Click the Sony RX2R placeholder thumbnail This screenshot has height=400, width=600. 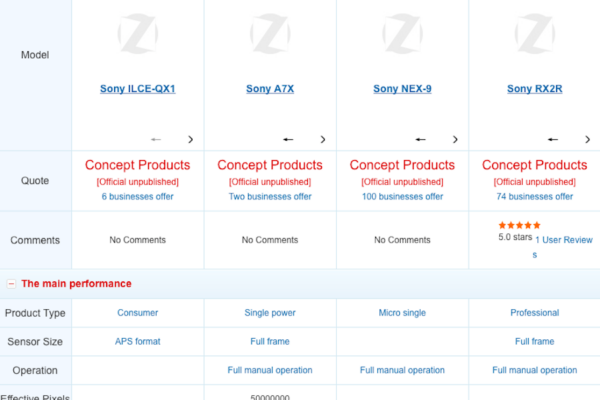click(x=535, y=34)
